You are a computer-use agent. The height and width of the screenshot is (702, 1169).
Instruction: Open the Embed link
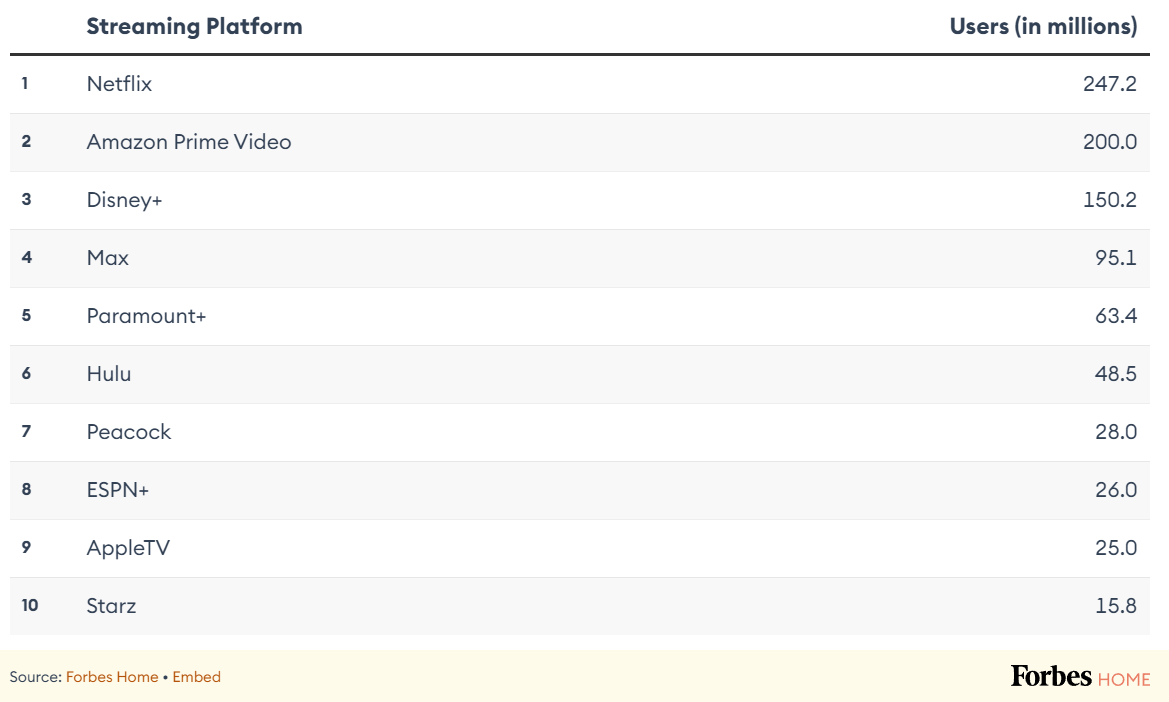(196, 677)
